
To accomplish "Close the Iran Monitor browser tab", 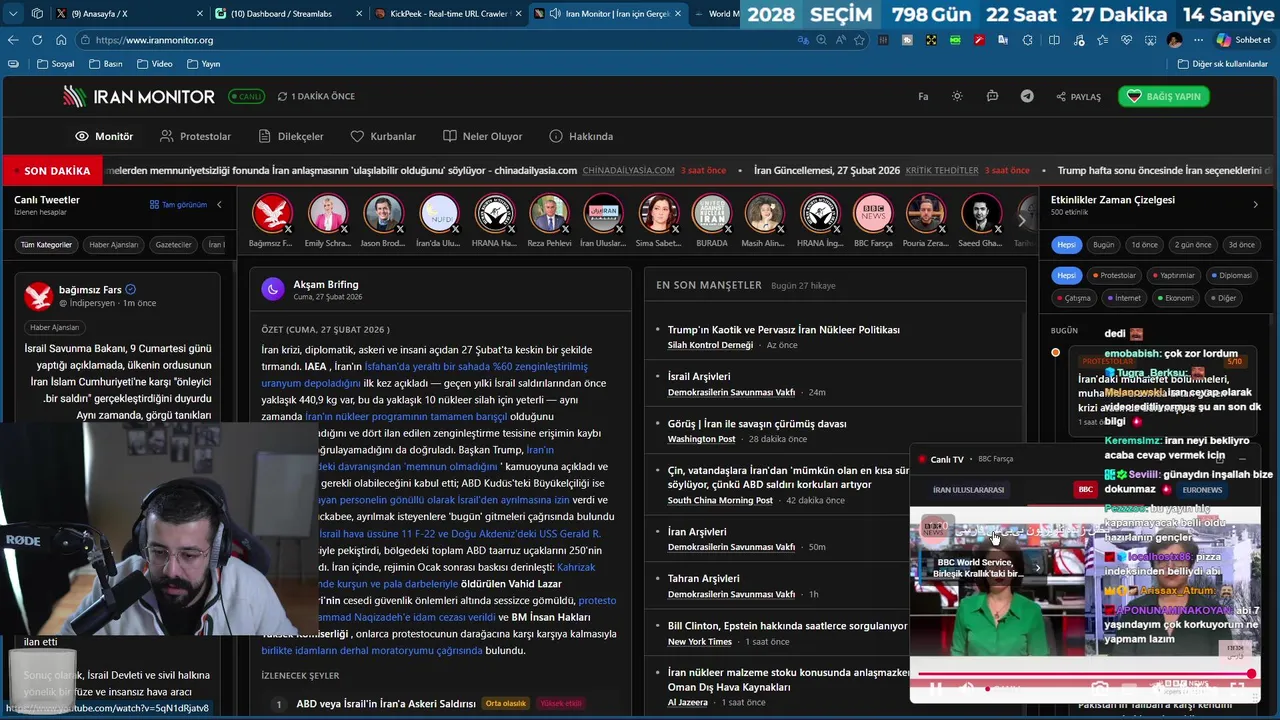I will [x=678, y=14].
